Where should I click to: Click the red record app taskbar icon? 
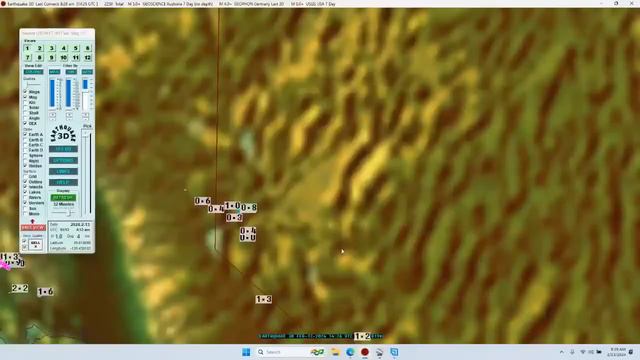point(365,352)
